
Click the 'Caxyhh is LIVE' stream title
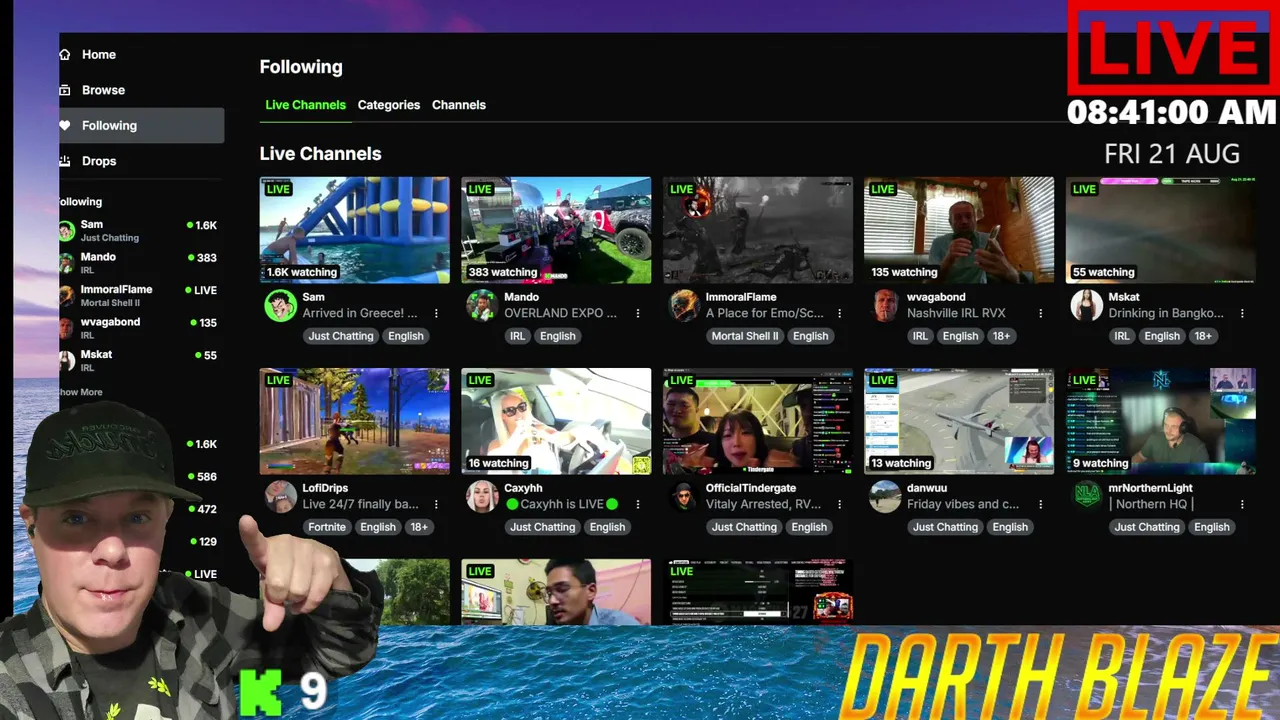[x=561, y=504]
